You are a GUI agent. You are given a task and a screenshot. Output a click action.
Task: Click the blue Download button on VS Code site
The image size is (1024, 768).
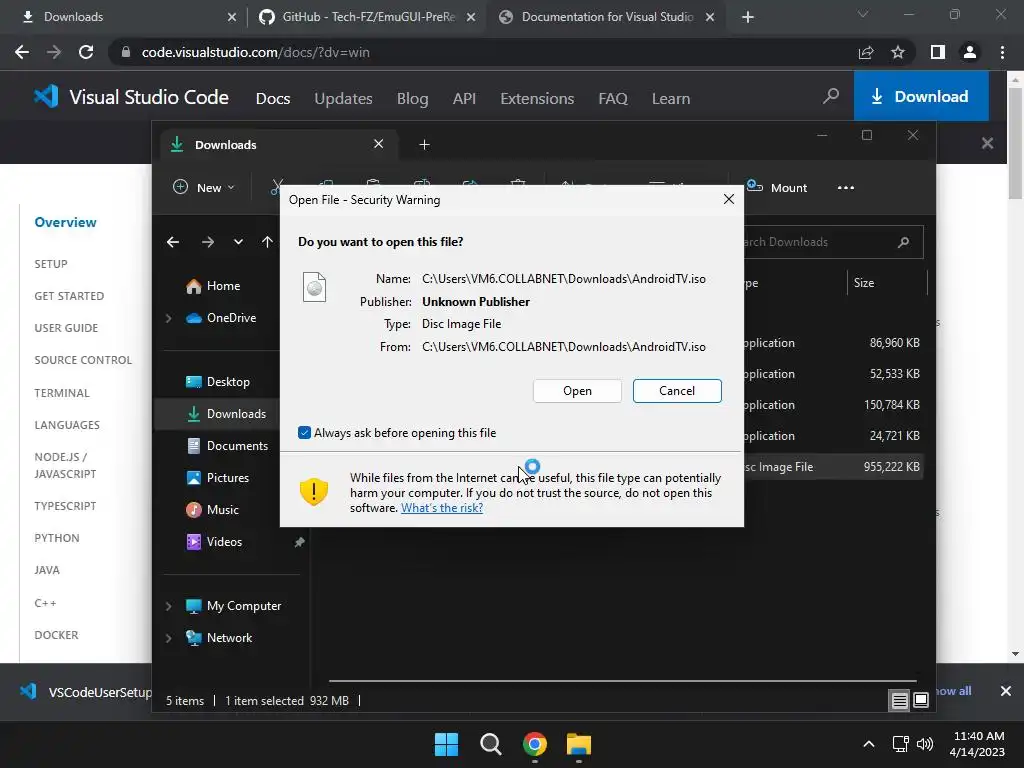(x=921, y=96)
